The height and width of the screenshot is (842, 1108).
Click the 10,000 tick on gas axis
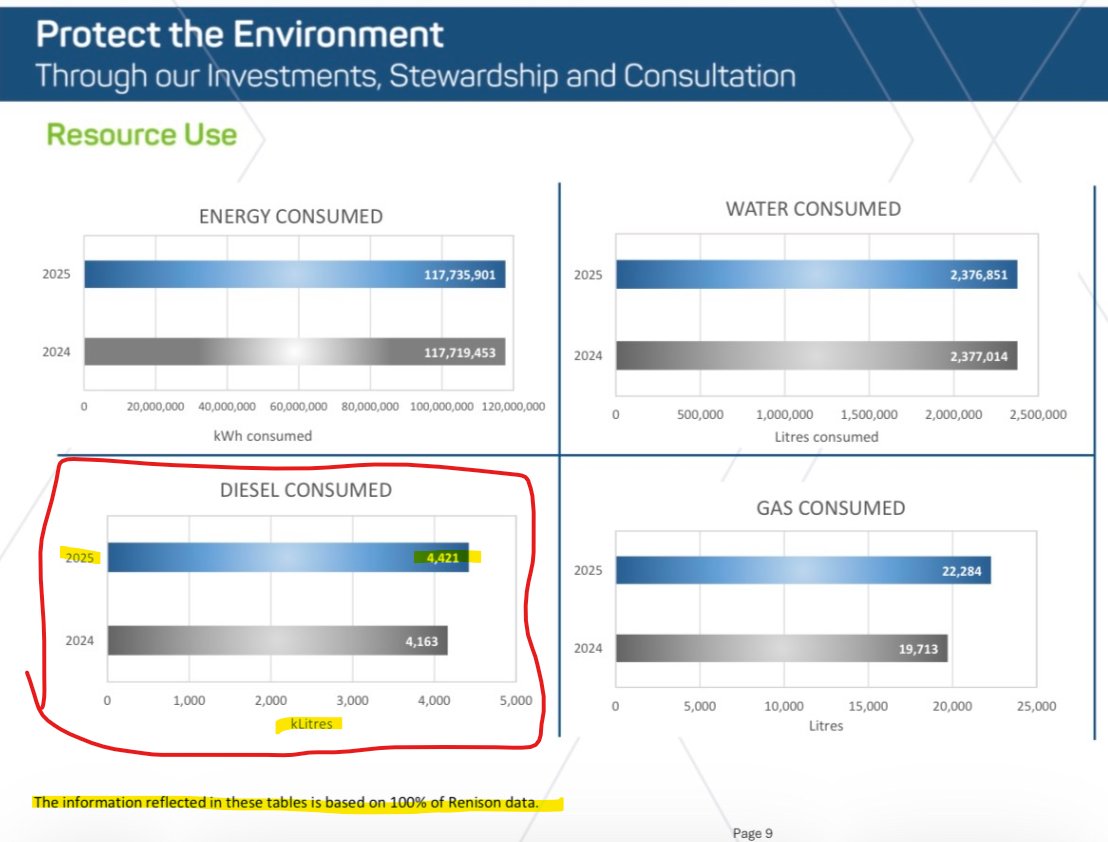click(784, 706)
